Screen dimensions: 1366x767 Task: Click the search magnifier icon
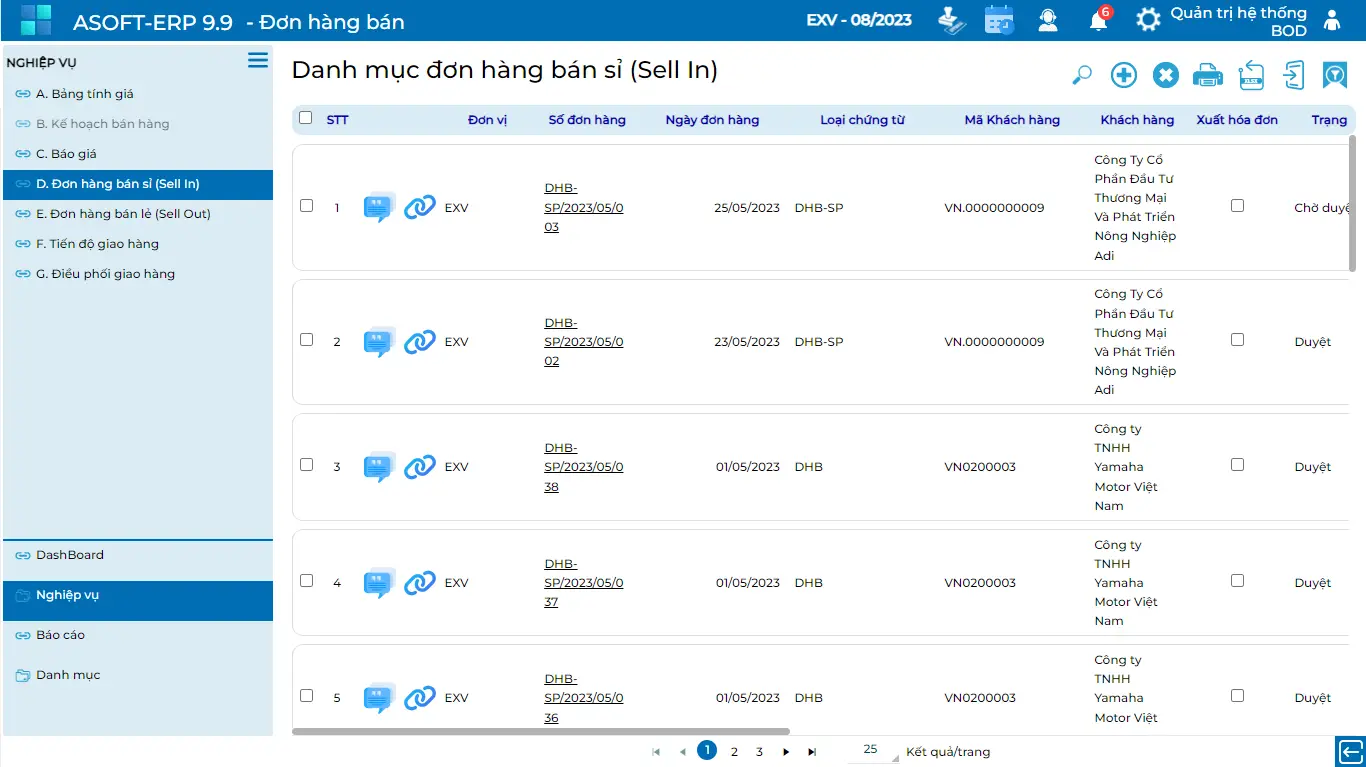click(1082, 75)
